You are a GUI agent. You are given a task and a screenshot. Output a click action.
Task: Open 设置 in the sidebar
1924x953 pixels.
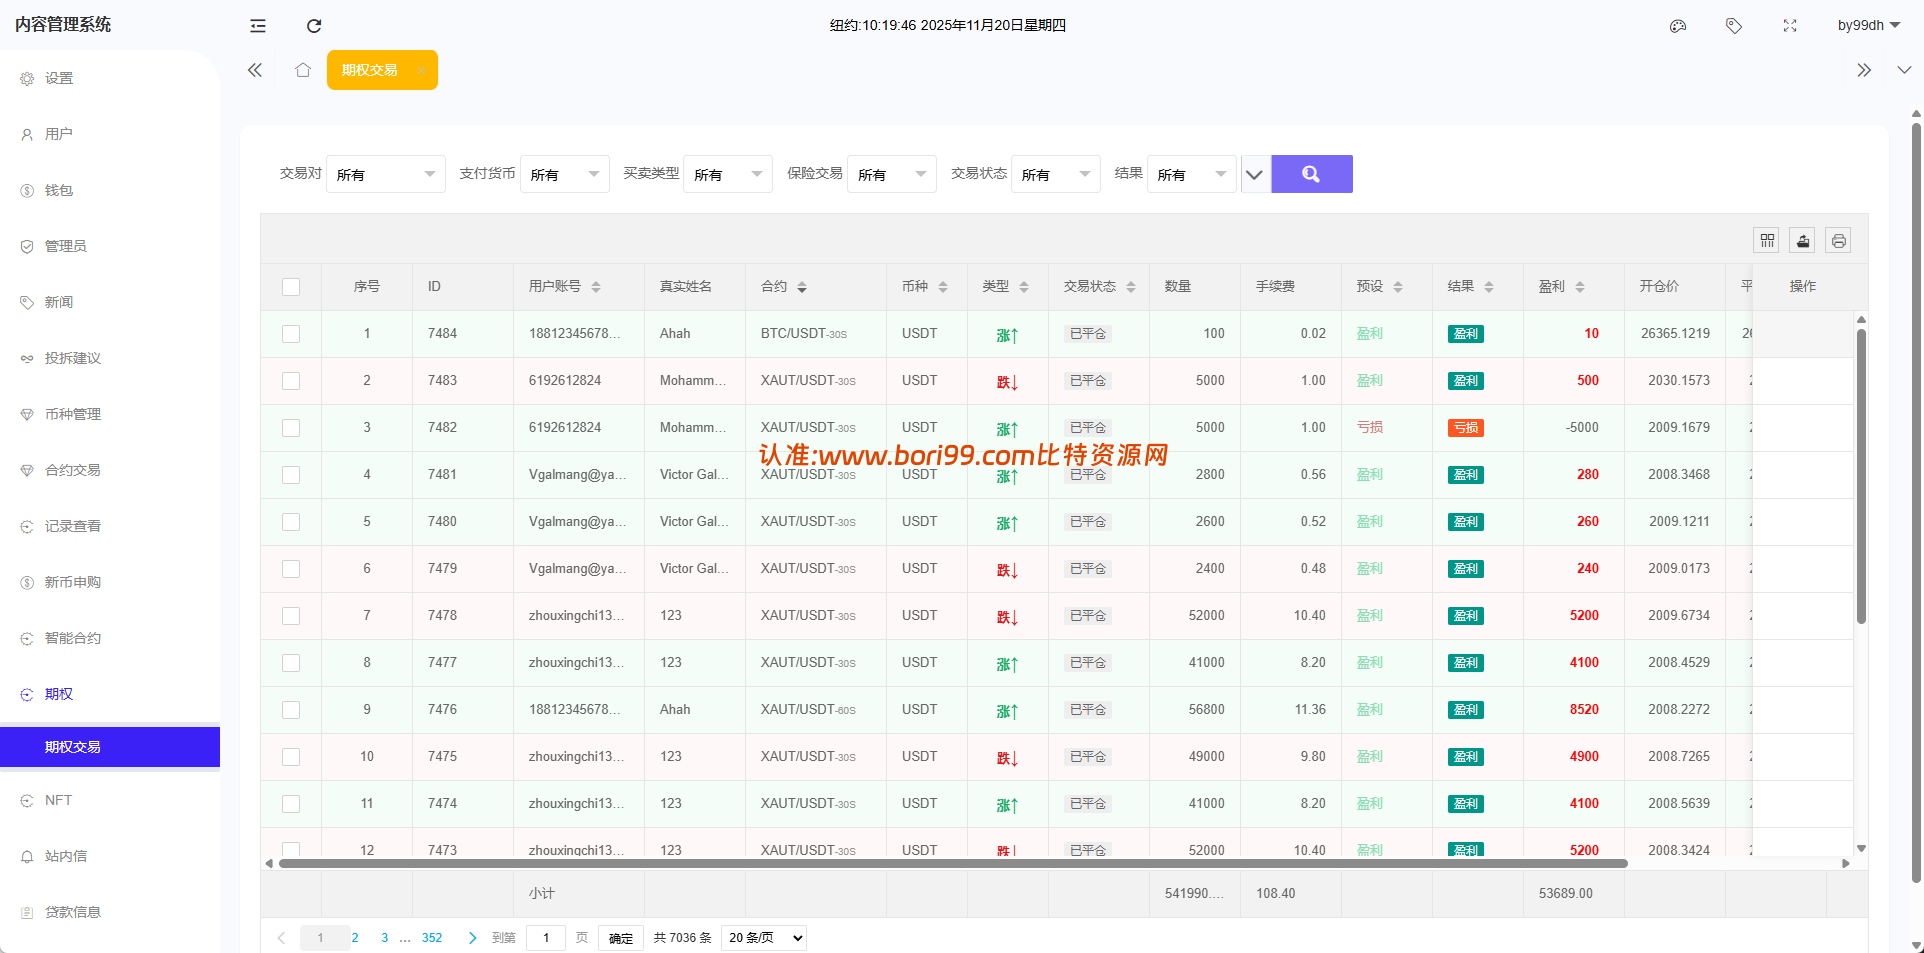tap(110, 78)
